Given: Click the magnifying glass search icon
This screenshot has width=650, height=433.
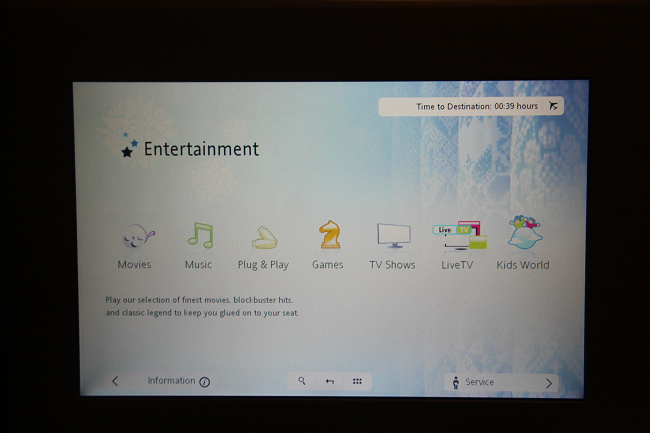Looking at the screenshot, I should pyautogui.click(x=302, y=381).
